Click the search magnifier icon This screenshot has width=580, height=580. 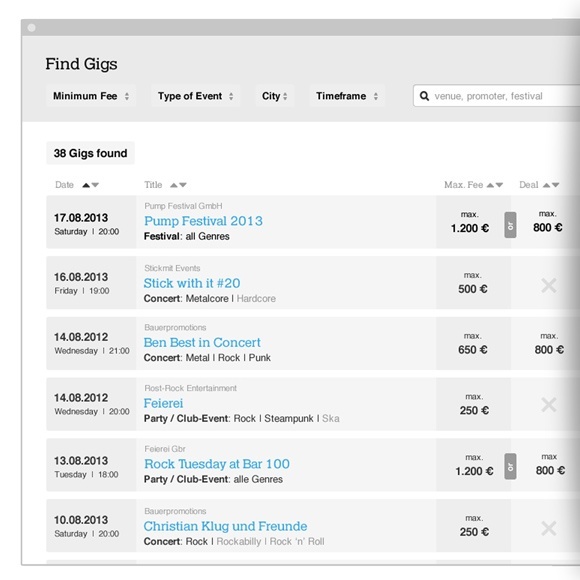(x=424, y=96)
